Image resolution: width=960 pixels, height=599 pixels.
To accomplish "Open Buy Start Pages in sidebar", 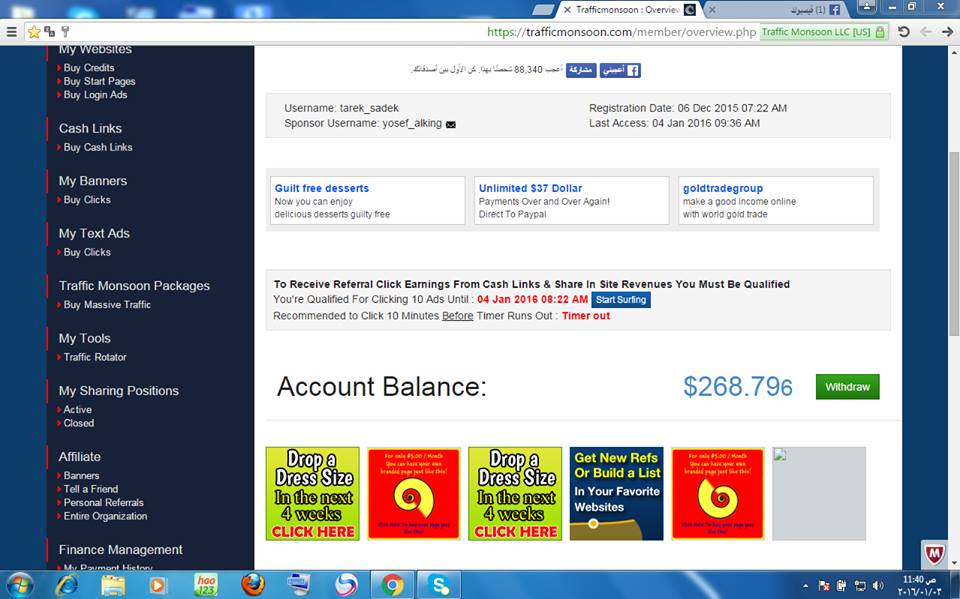I will click(x=99, y=81).
